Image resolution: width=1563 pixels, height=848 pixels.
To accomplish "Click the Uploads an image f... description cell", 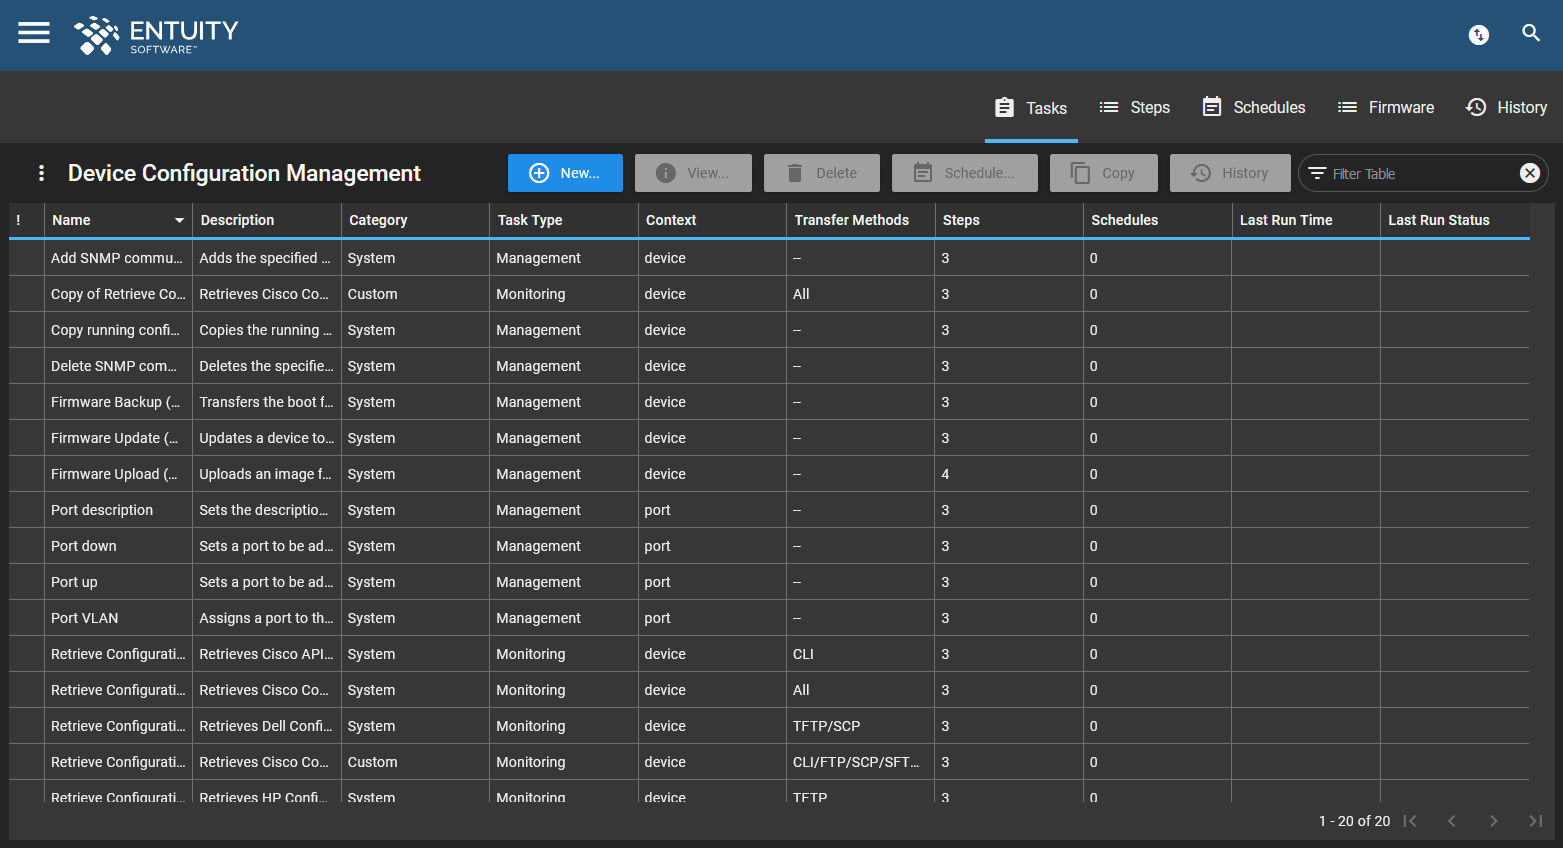I will click(x=266, y=474).
